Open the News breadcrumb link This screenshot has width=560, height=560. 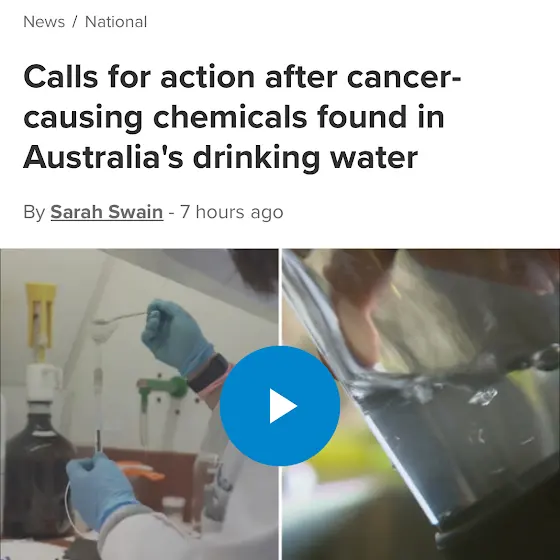click(x=44, y=22)
